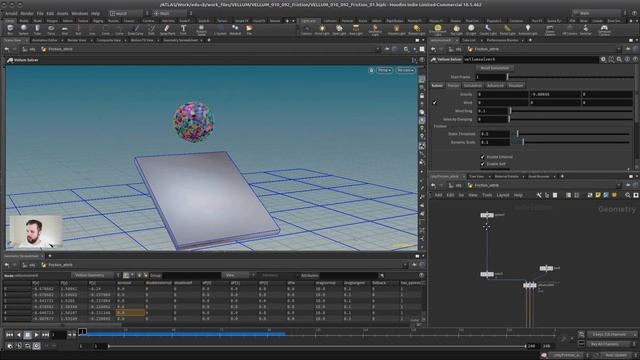
Task: Open the File menu
Action: (40, 13)
